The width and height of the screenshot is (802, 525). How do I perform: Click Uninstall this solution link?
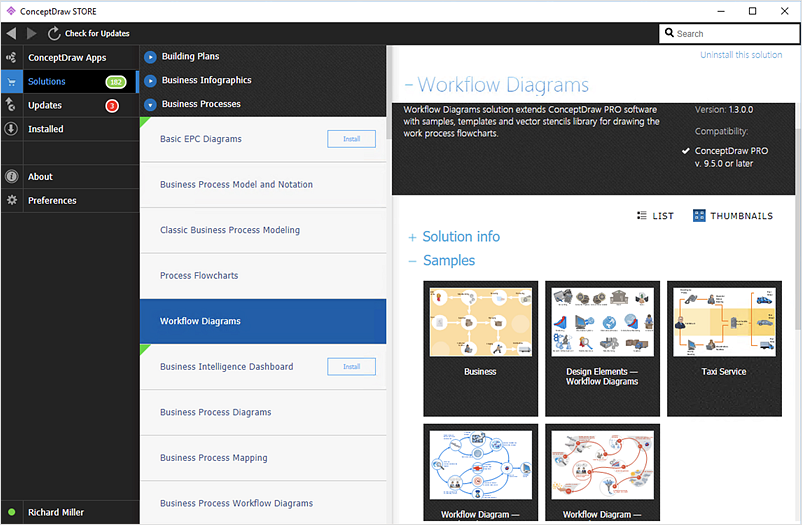tap(741, 55)
